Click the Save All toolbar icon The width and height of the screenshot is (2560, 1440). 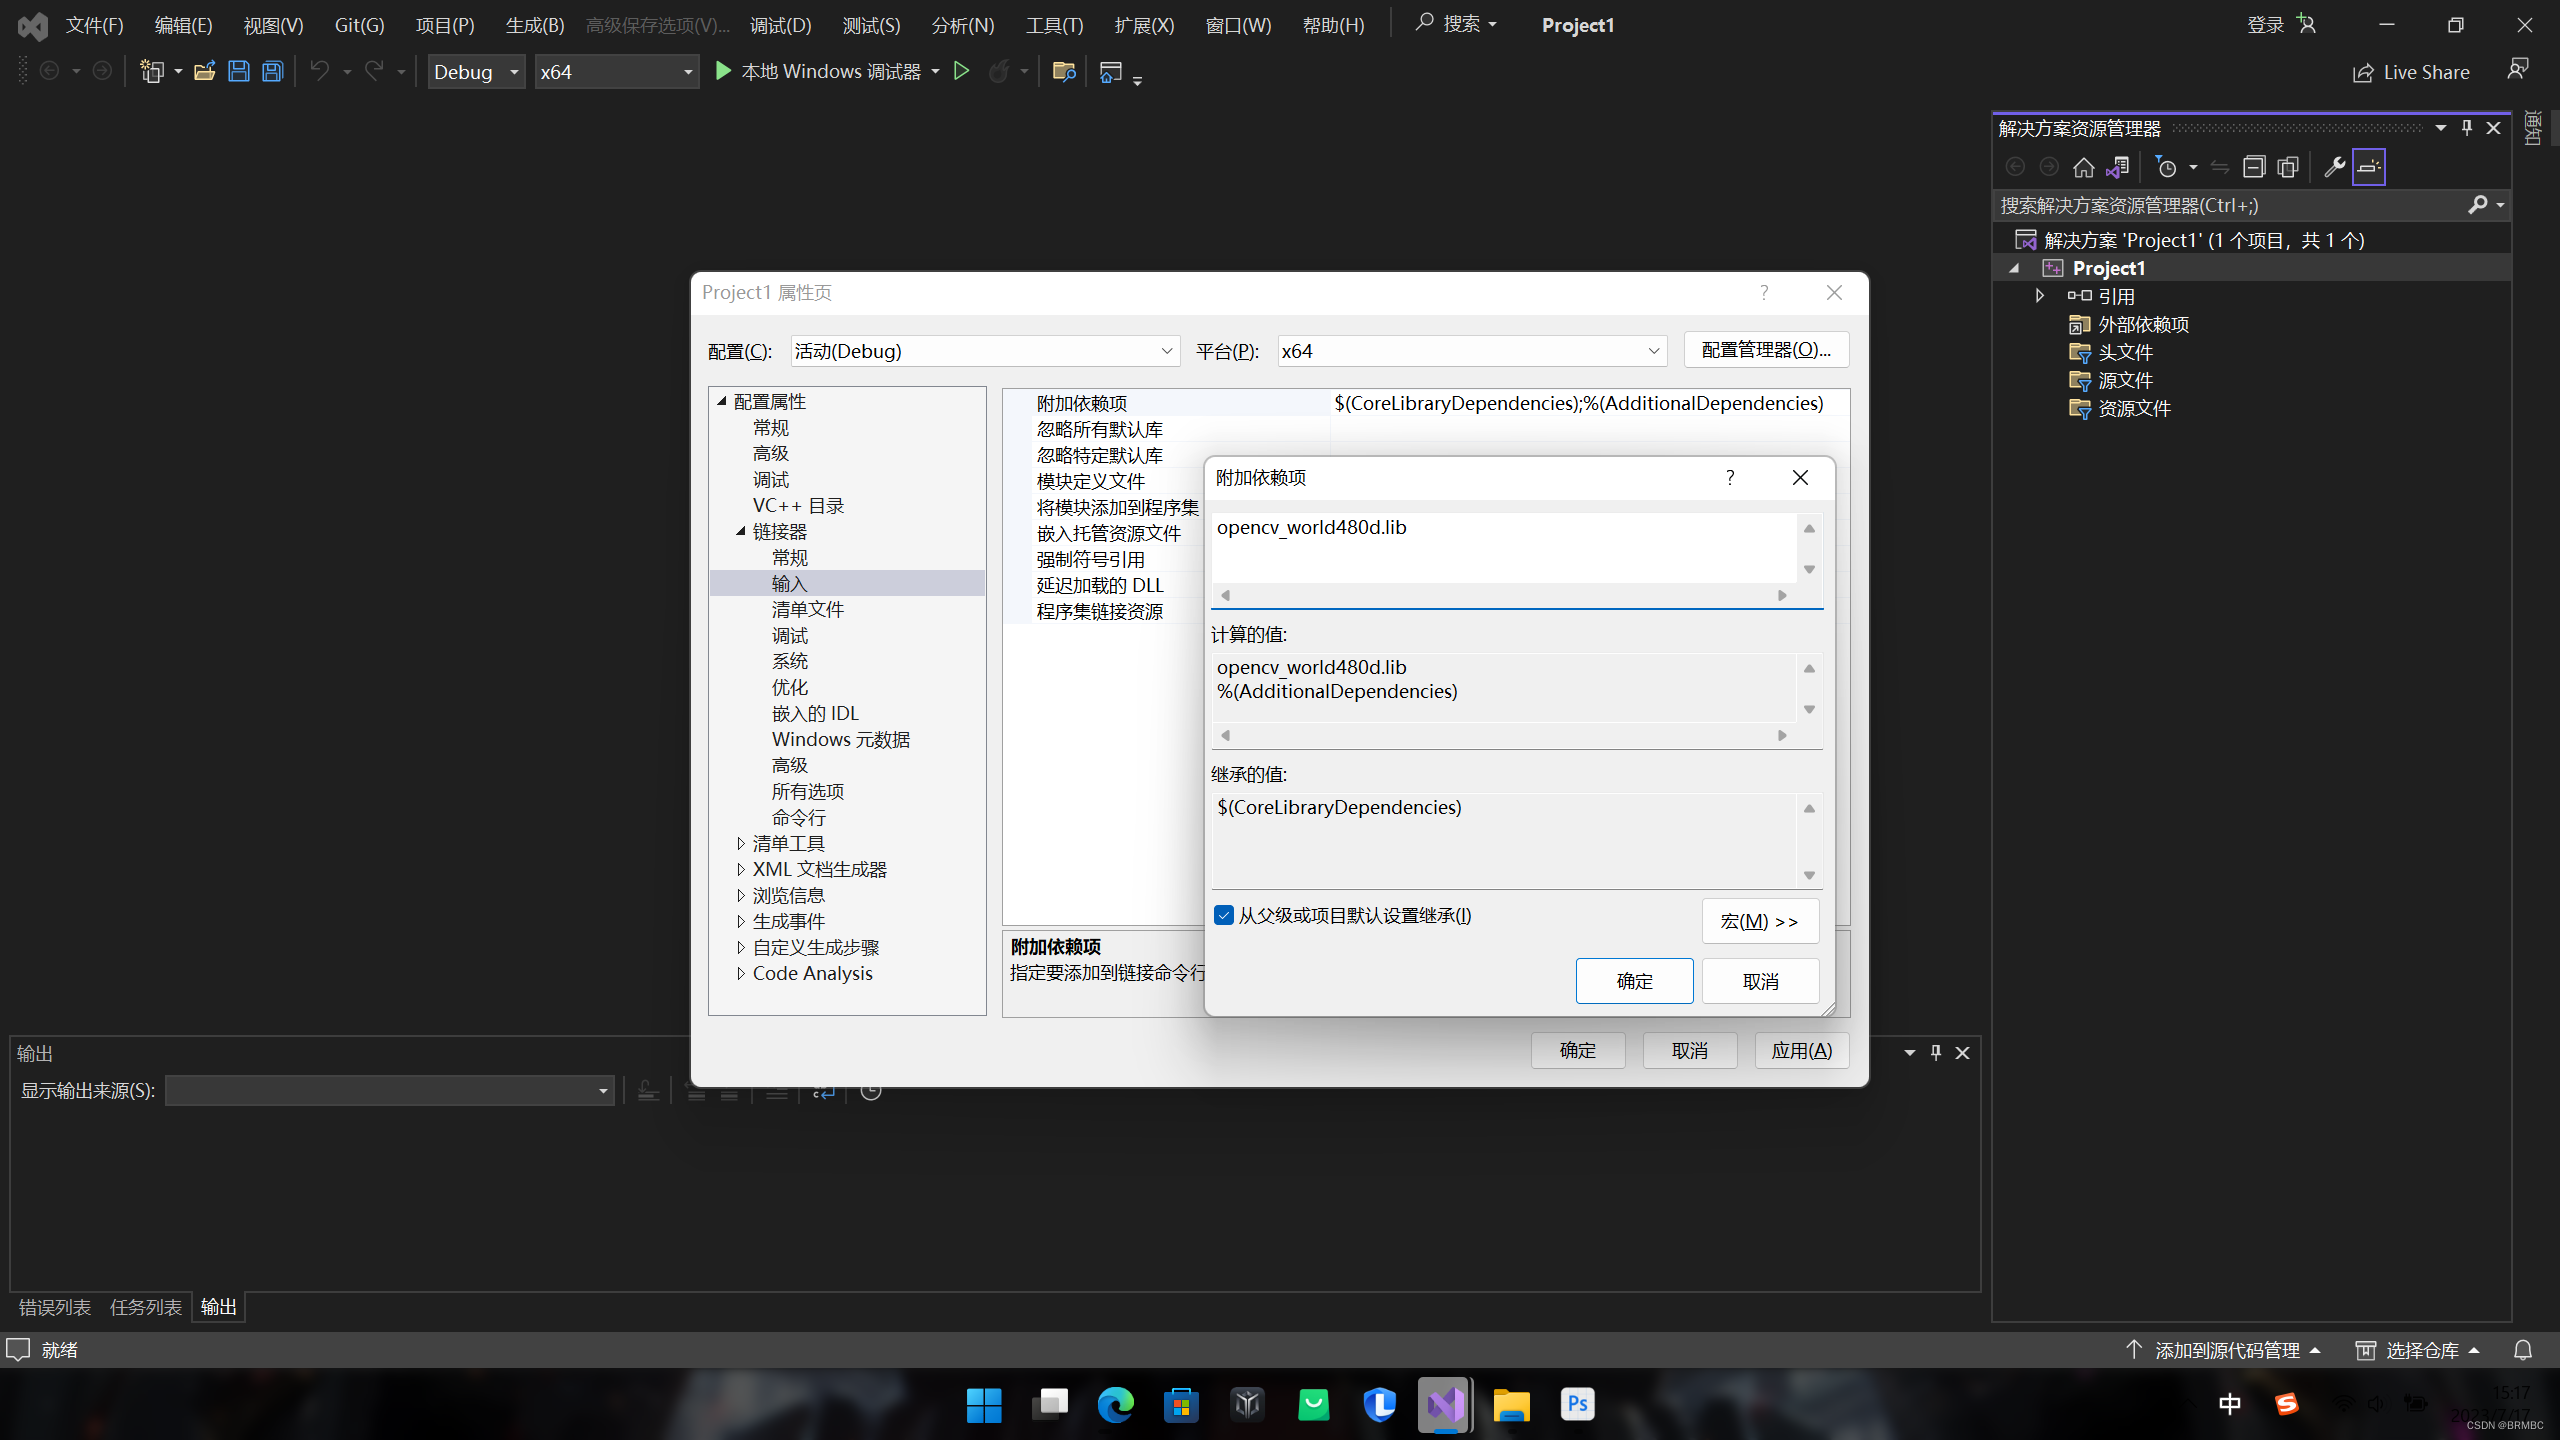point(272,71)
